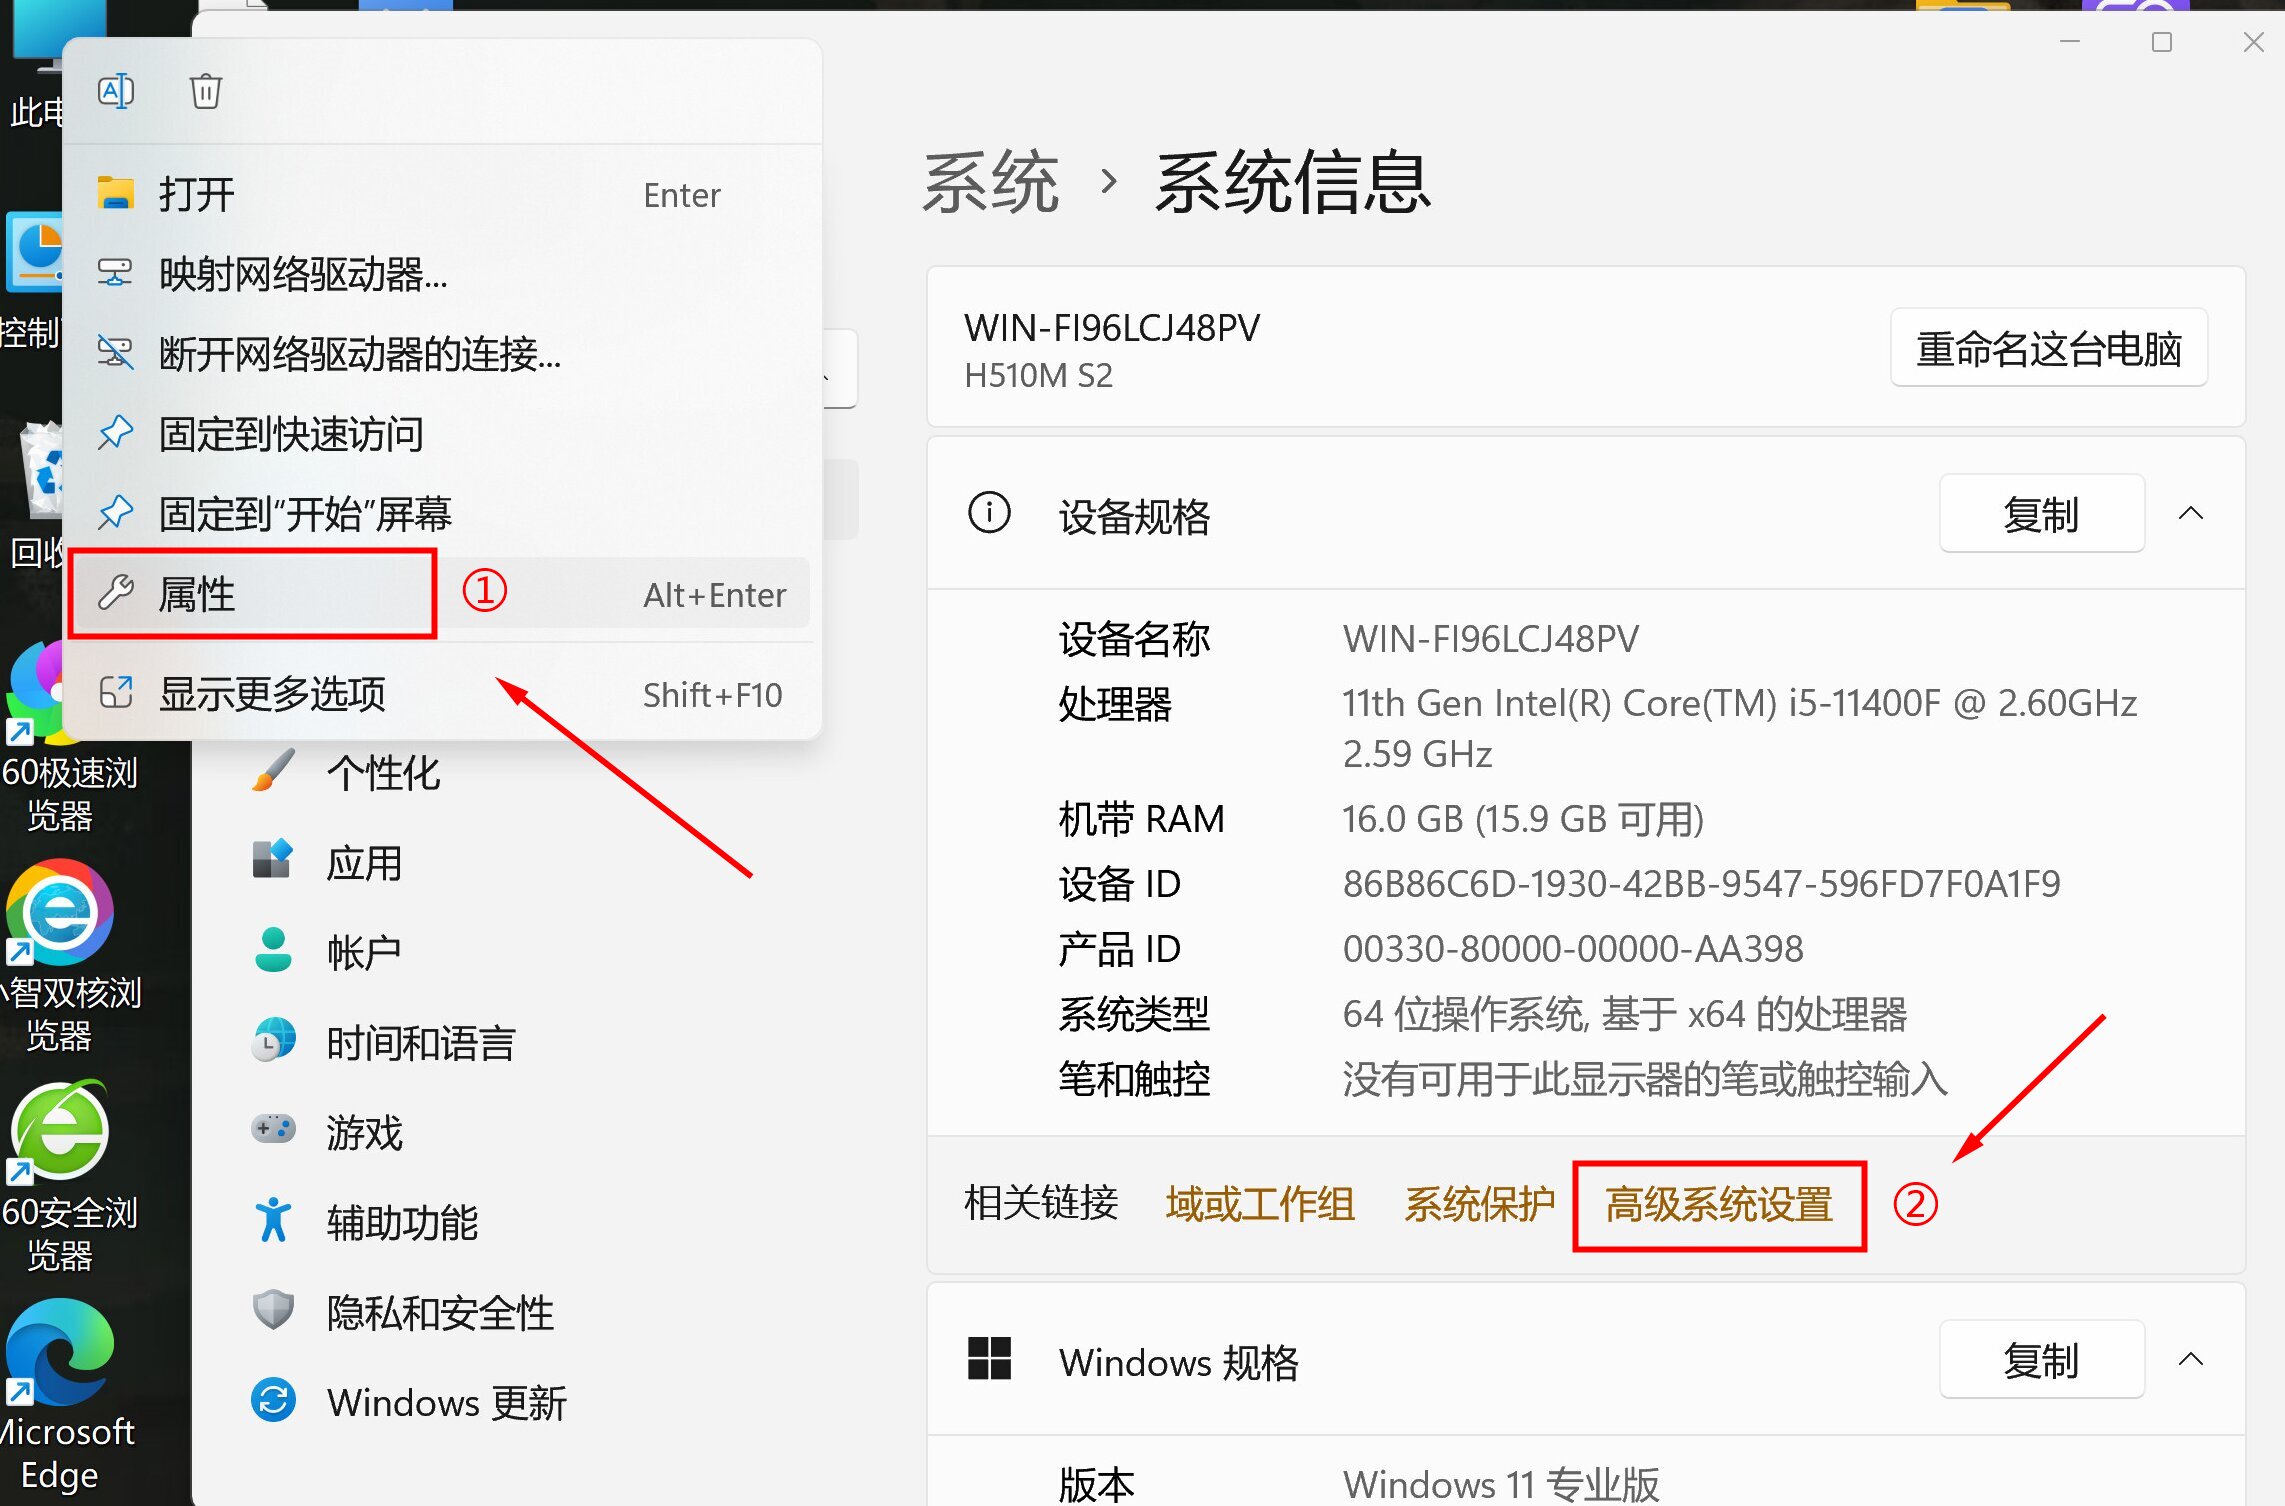The image size is (2285, 1506).
Task: Click the 隐私和安全性 shield icon
Action: click(273, 1309)
